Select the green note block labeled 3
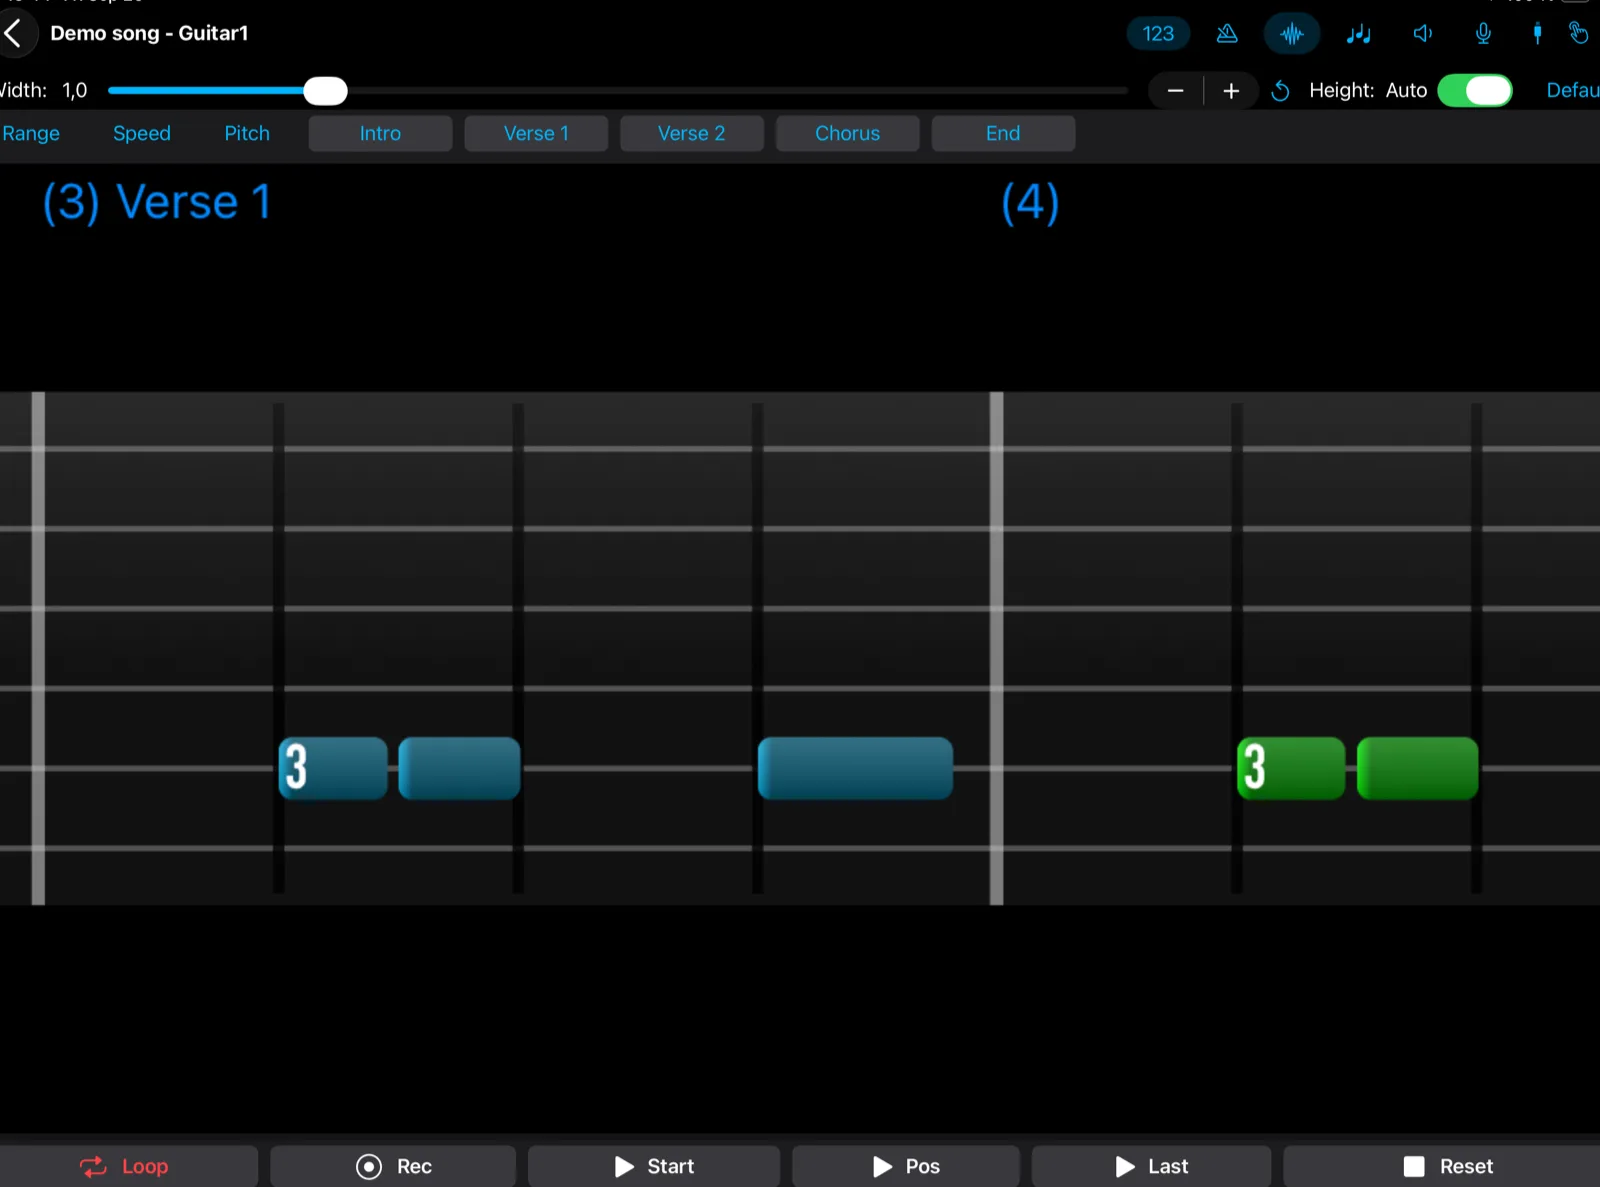This screenshot has width=1600, height=1187. click(x=1291, y=768)
